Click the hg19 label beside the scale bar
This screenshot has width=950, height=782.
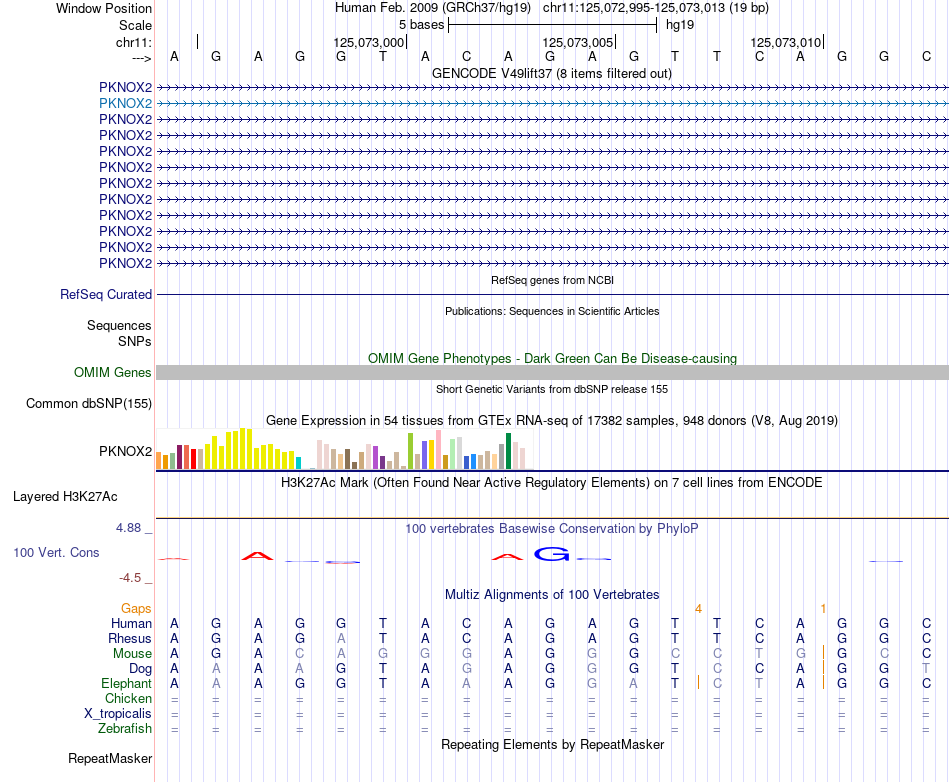coord(680,25)
